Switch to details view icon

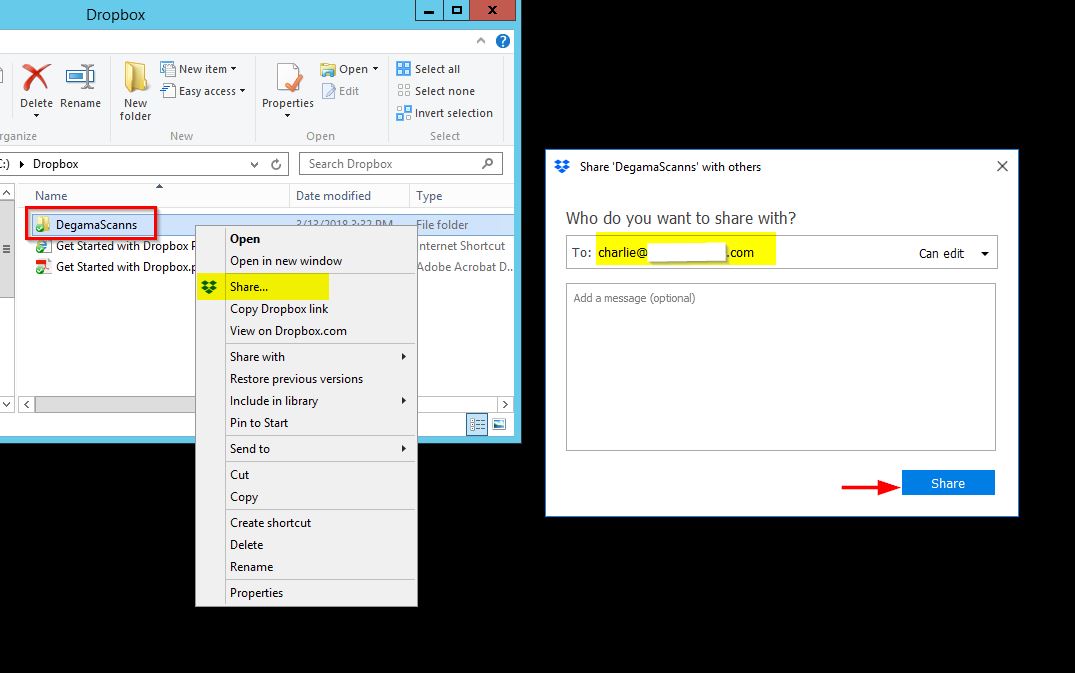click(477, 424)
